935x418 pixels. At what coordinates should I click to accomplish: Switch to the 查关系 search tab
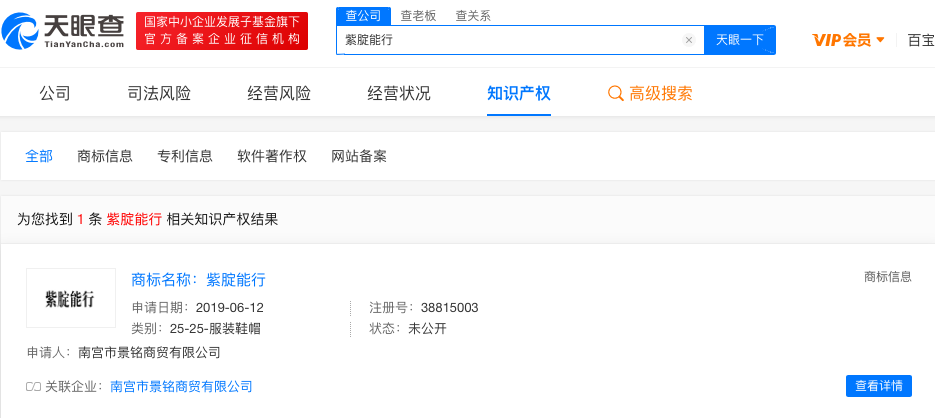tap(473, 16)
